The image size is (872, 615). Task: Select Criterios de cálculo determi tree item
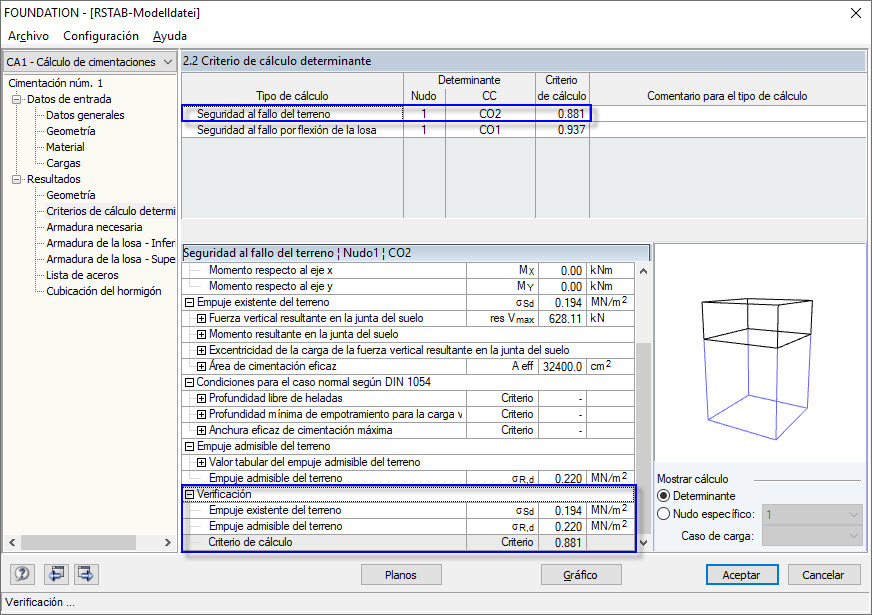111,211
